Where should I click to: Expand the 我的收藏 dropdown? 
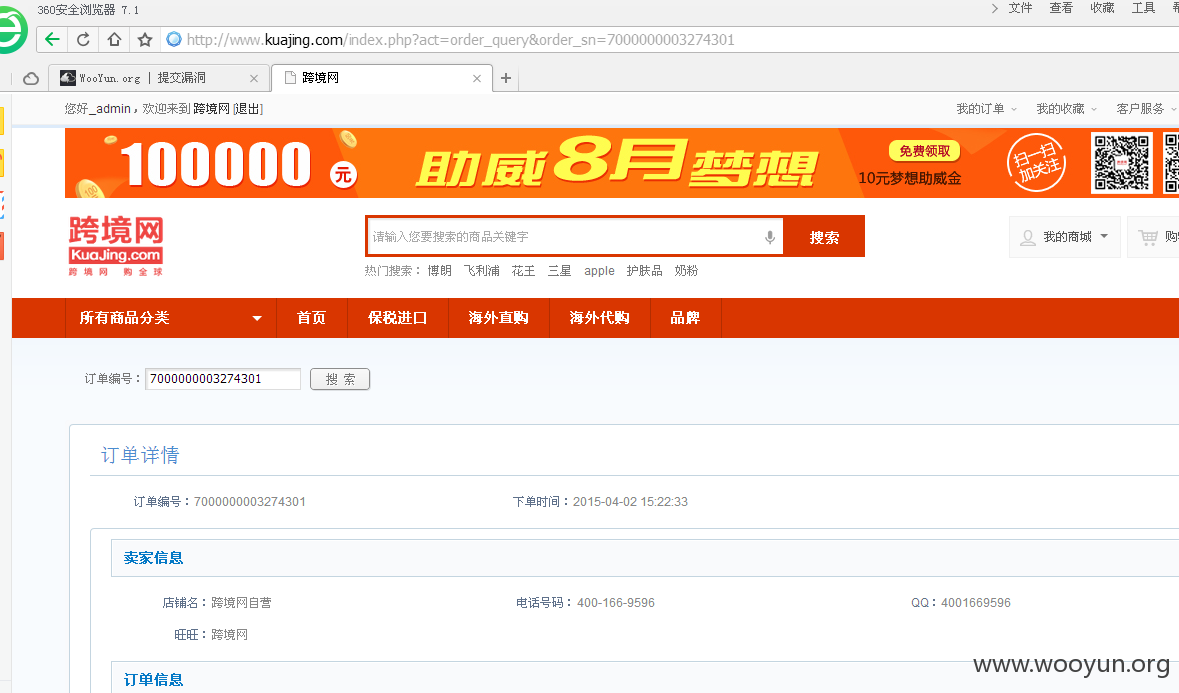pos(1066,109)
